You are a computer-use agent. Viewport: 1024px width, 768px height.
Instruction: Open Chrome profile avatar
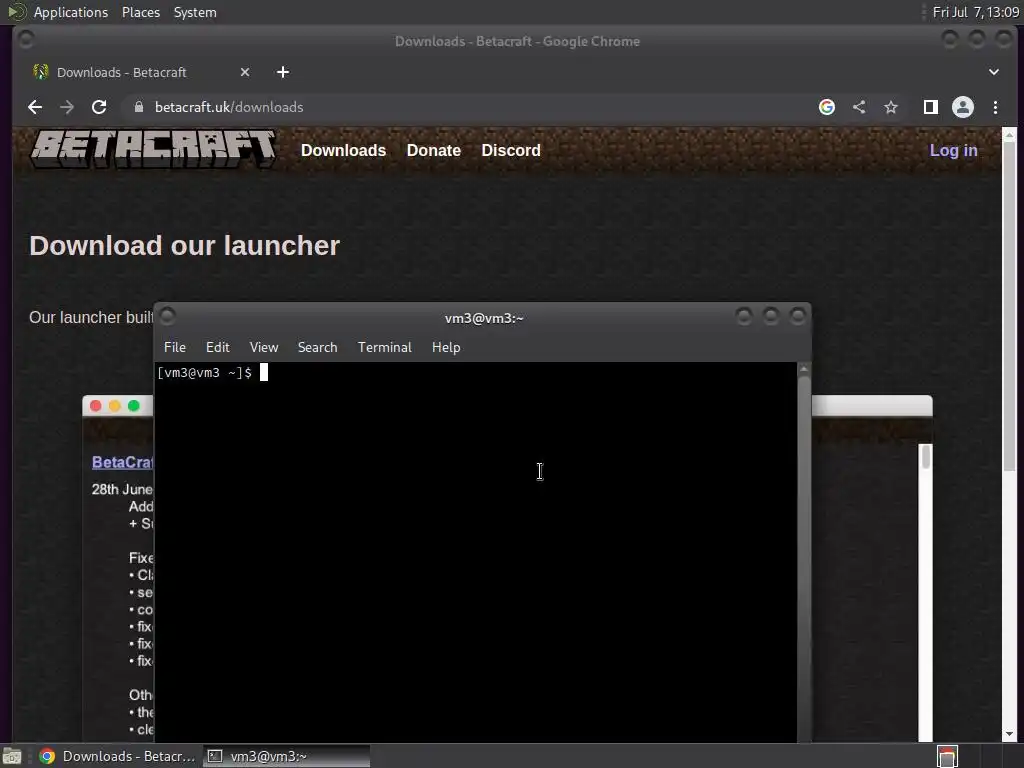[x=963, y=107]
